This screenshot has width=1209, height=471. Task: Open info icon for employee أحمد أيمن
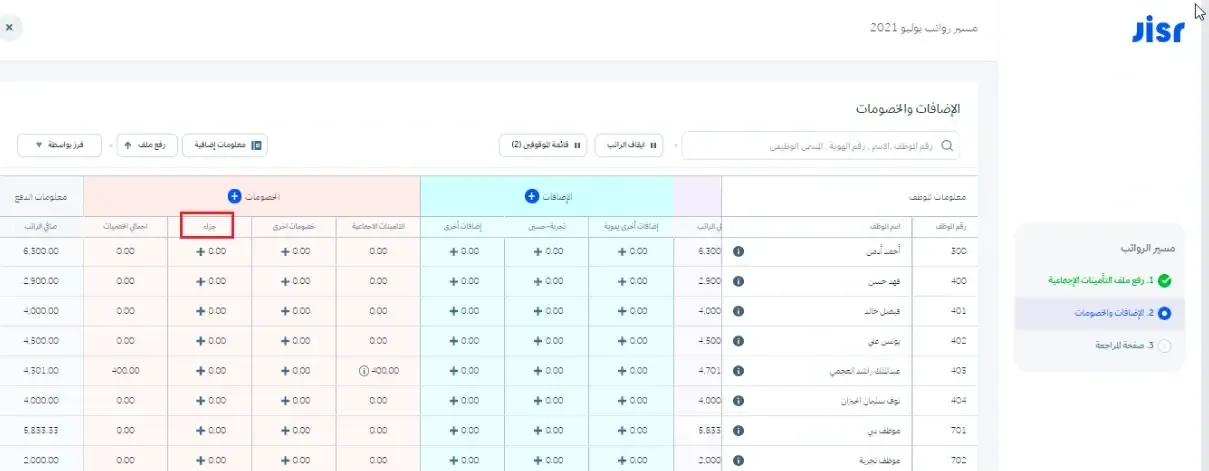point(738,252)
